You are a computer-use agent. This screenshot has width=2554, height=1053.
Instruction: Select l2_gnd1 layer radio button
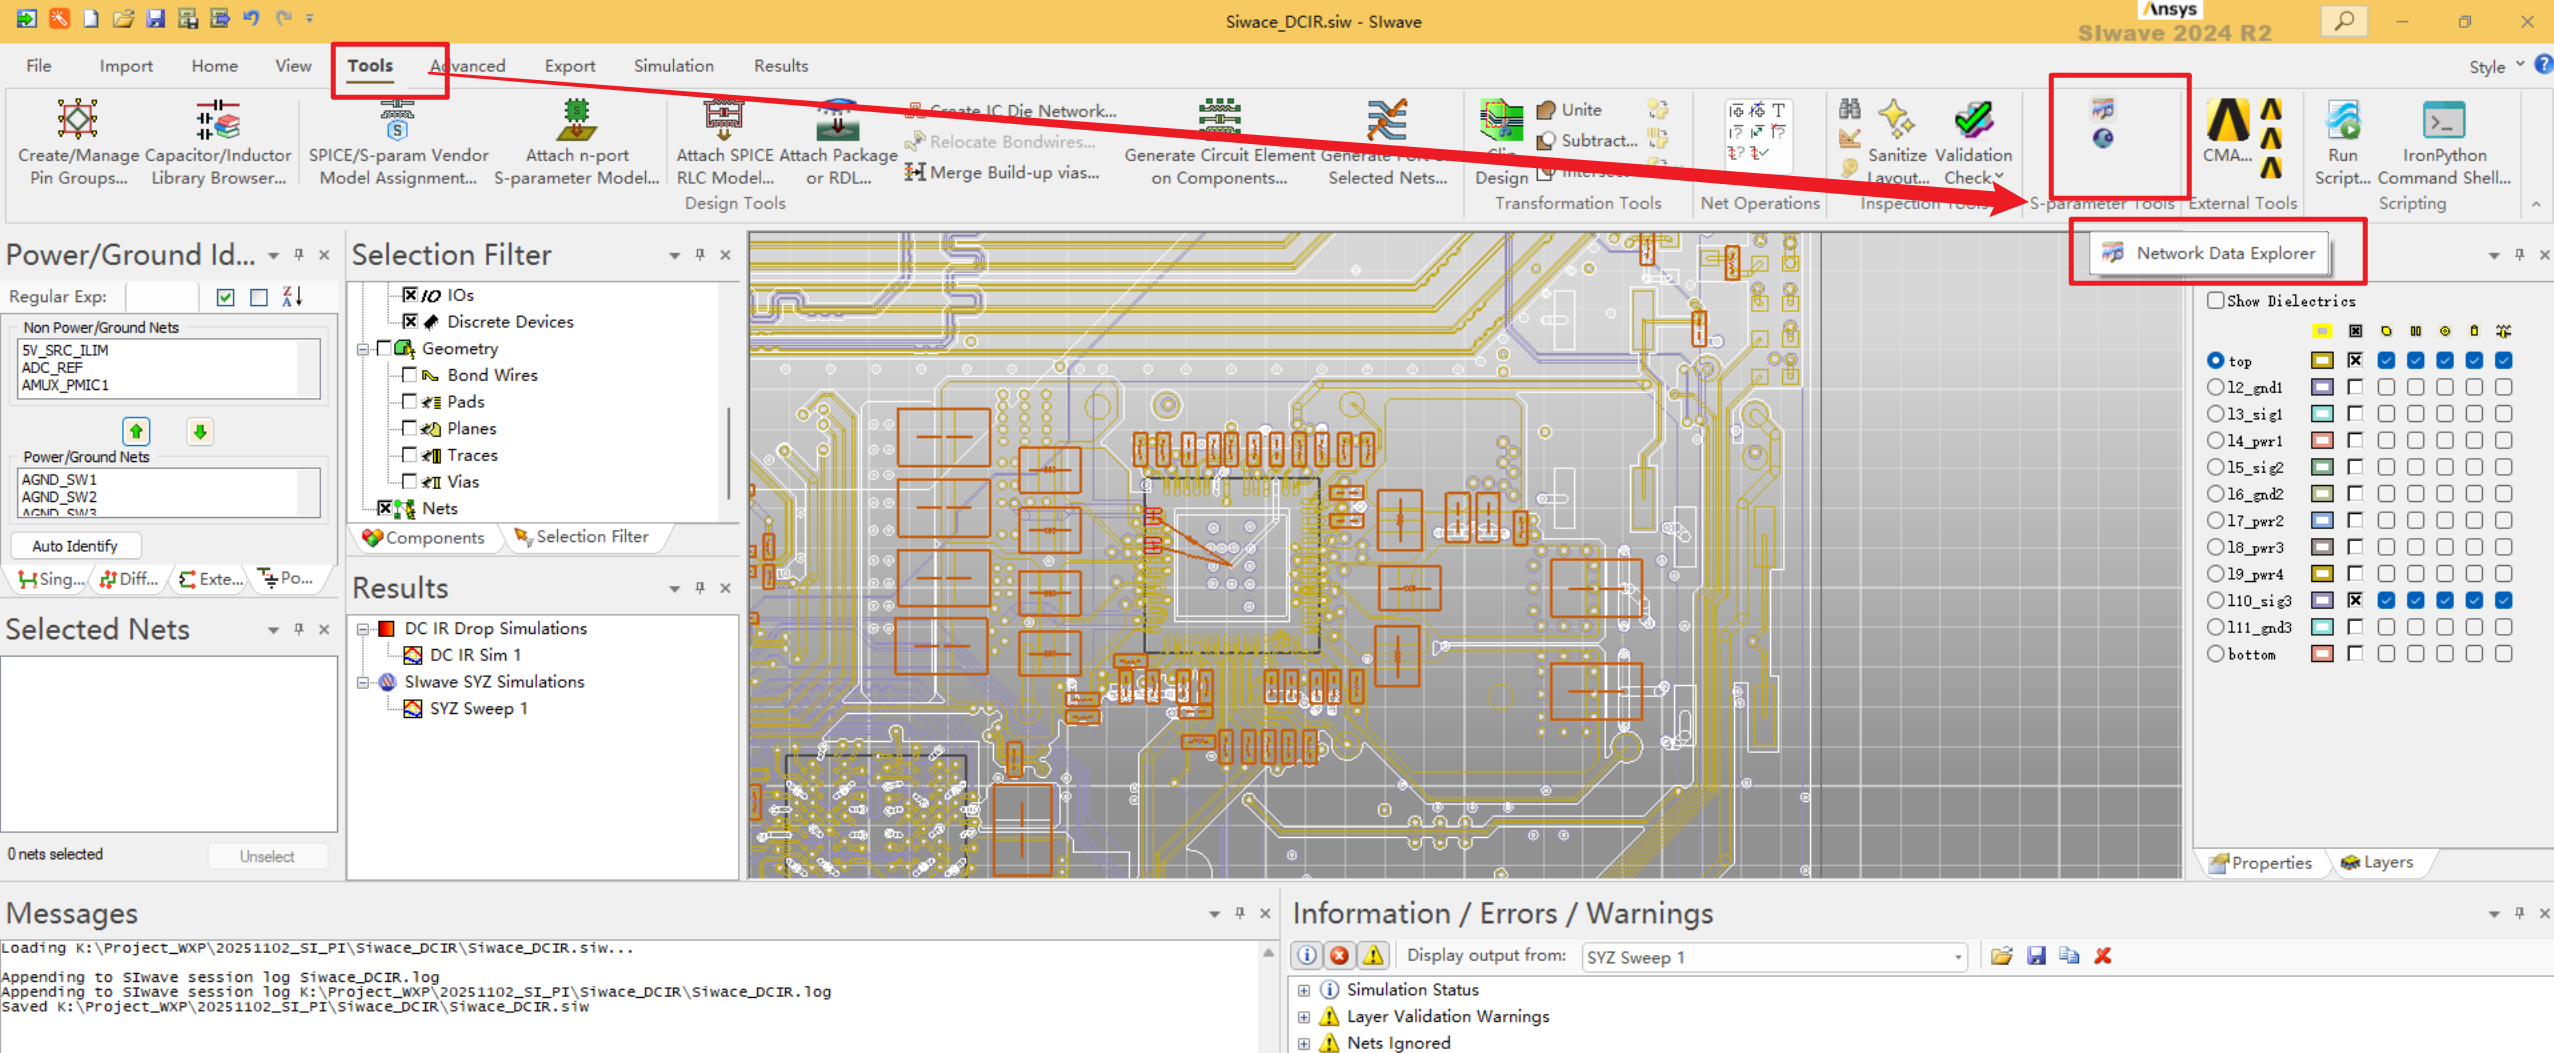pyautogui.click(x=2216, y=387)
